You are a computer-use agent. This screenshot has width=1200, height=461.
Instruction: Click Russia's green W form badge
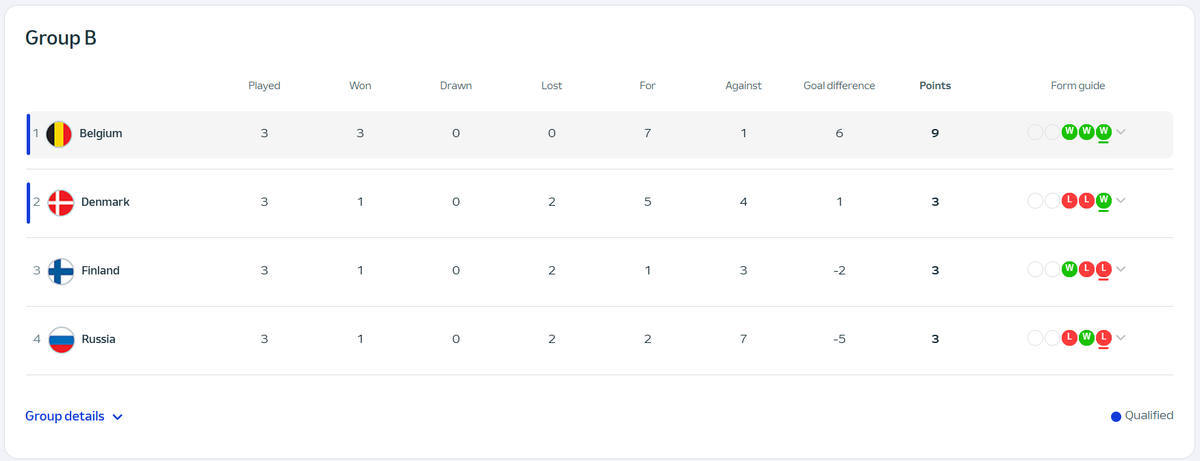(x=1087, y=338)
